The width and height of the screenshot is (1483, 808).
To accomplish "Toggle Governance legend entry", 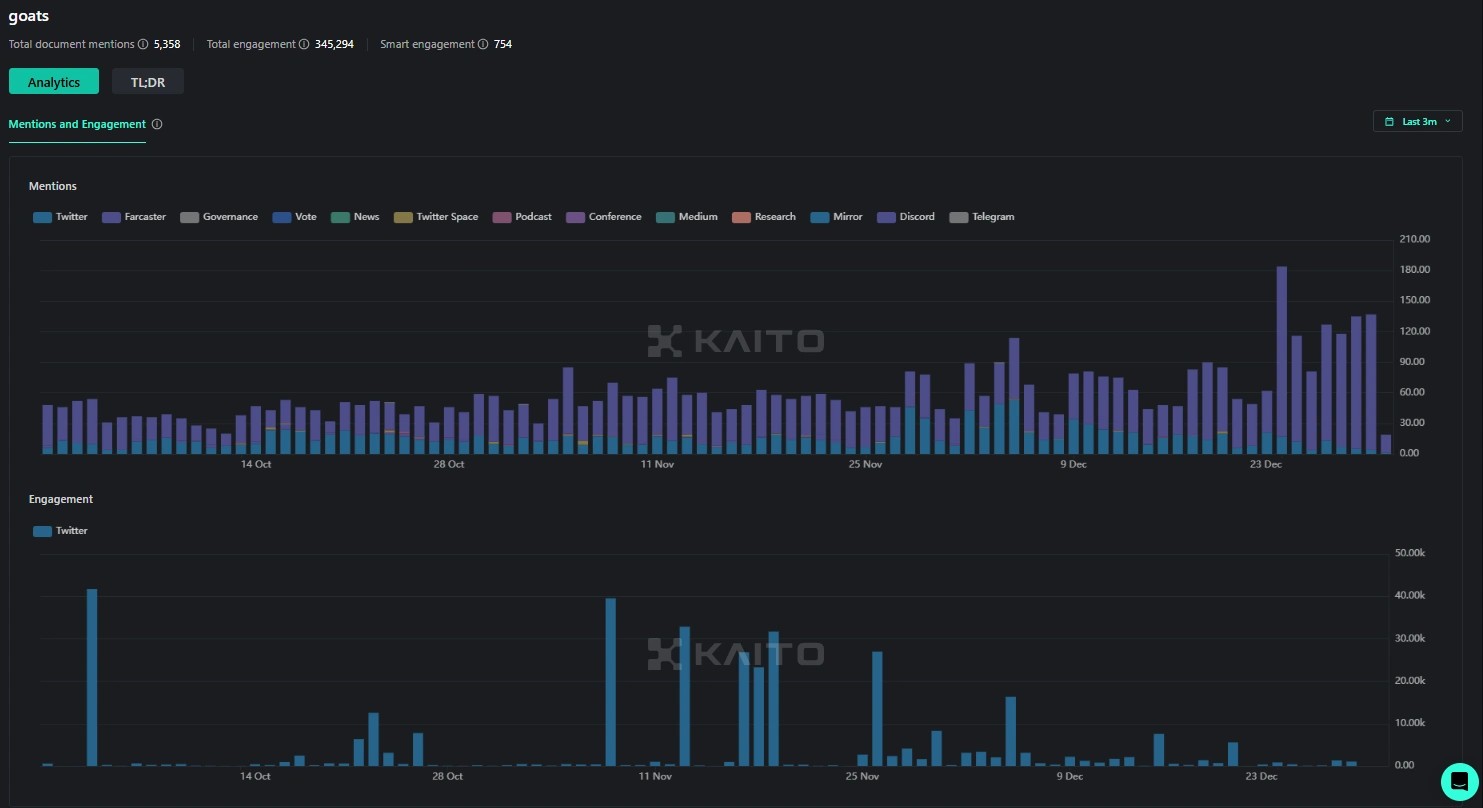I will coord(219,217).
